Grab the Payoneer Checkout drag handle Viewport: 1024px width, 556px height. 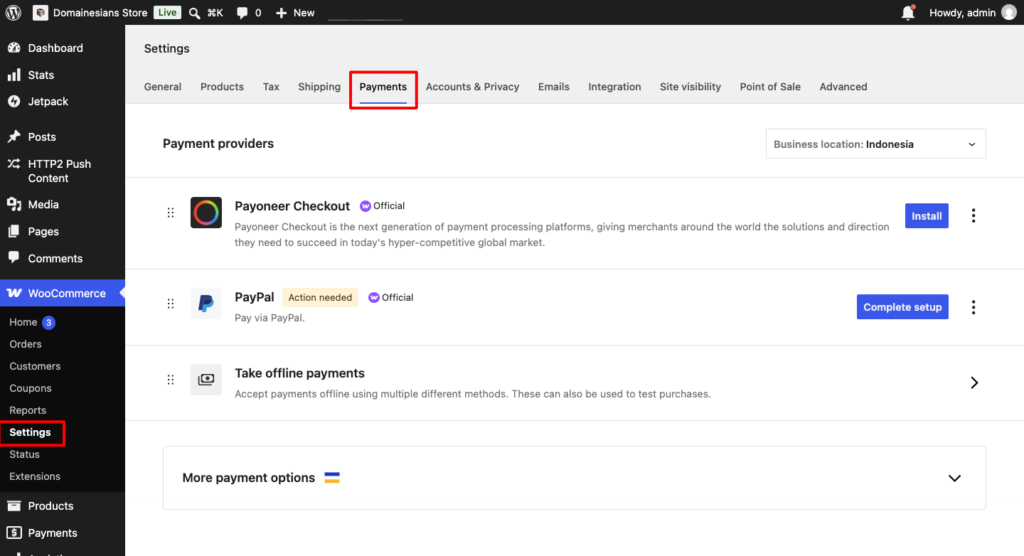click(x=170, y=212)
